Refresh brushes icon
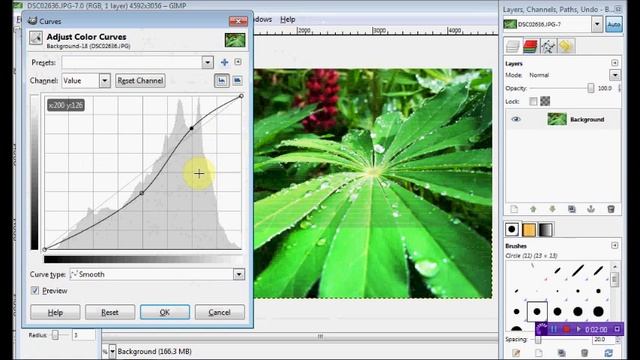Viewport: 640px width, 360px height. (609, 353)
